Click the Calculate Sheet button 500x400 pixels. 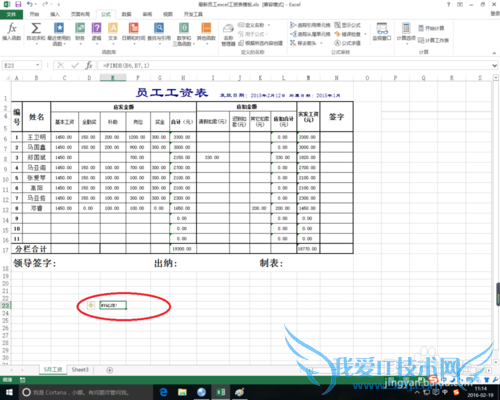pyautogui.click(x=433, y=40)
